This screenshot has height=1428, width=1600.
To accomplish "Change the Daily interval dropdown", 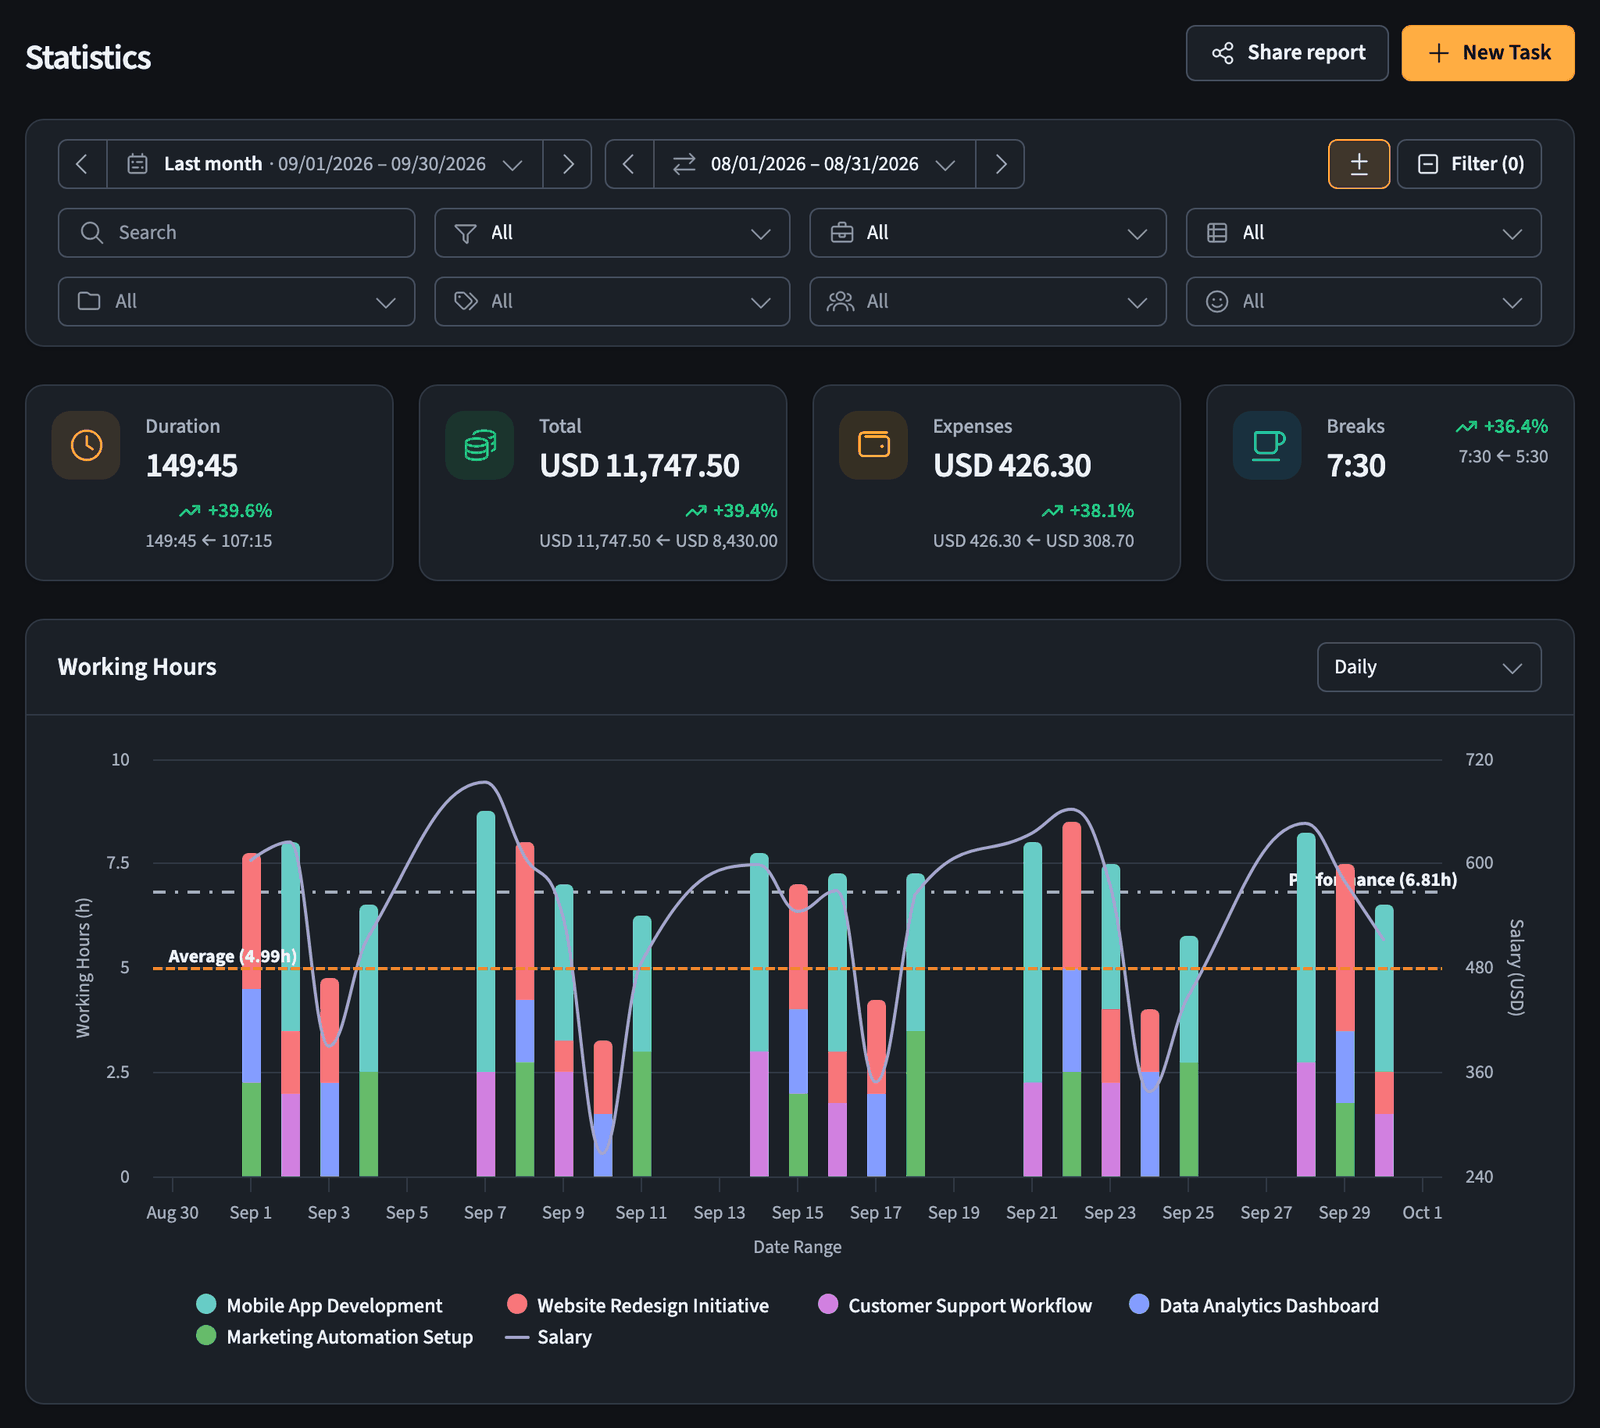I will [x=1430, y=667].
